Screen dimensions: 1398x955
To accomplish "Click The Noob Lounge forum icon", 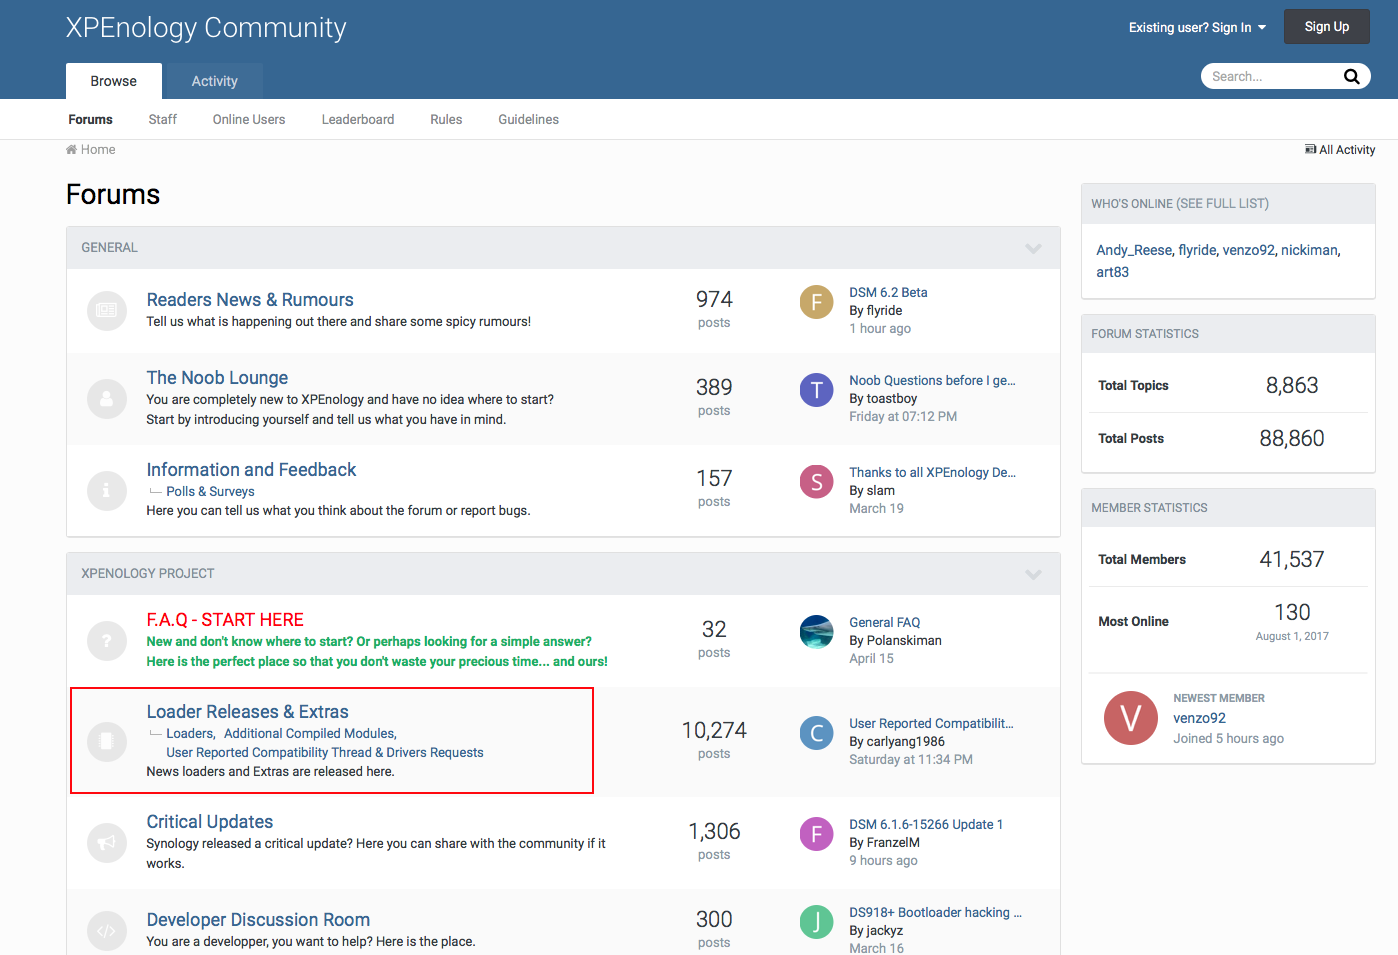I will click(106, 399).
